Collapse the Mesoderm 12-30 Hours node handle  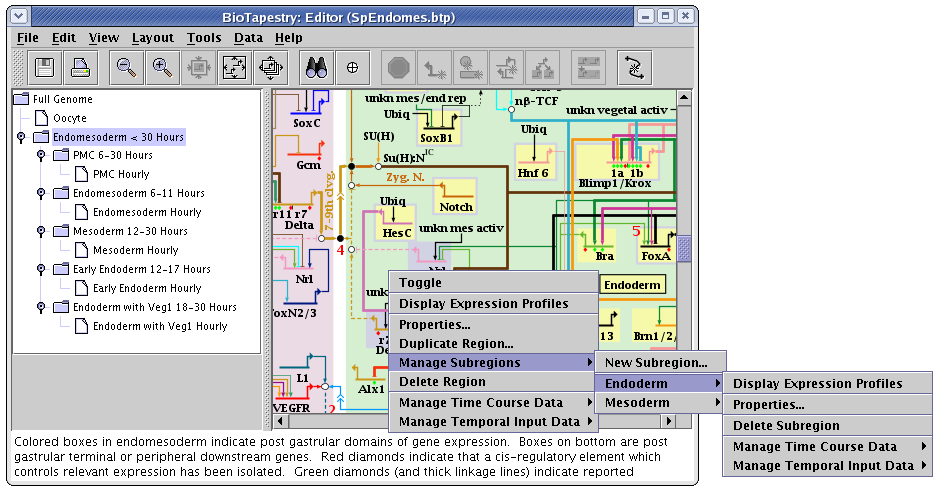(40, 232)
